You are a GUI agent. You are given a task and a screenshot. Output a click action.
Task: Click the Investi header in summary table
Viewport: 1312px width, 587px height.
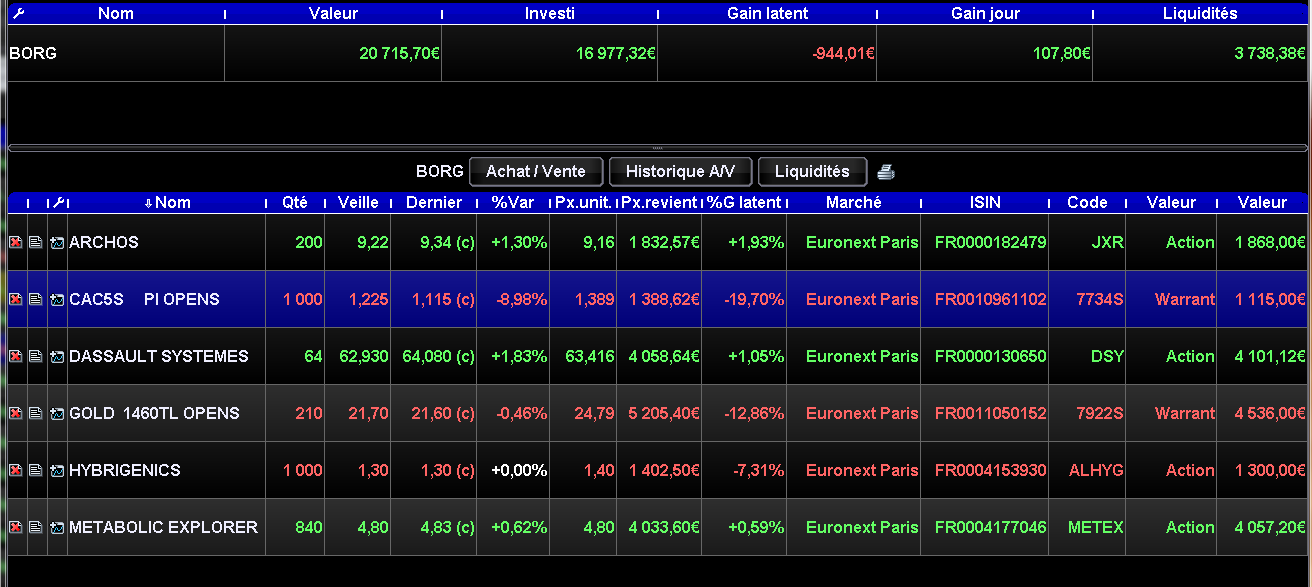[549, 14]
